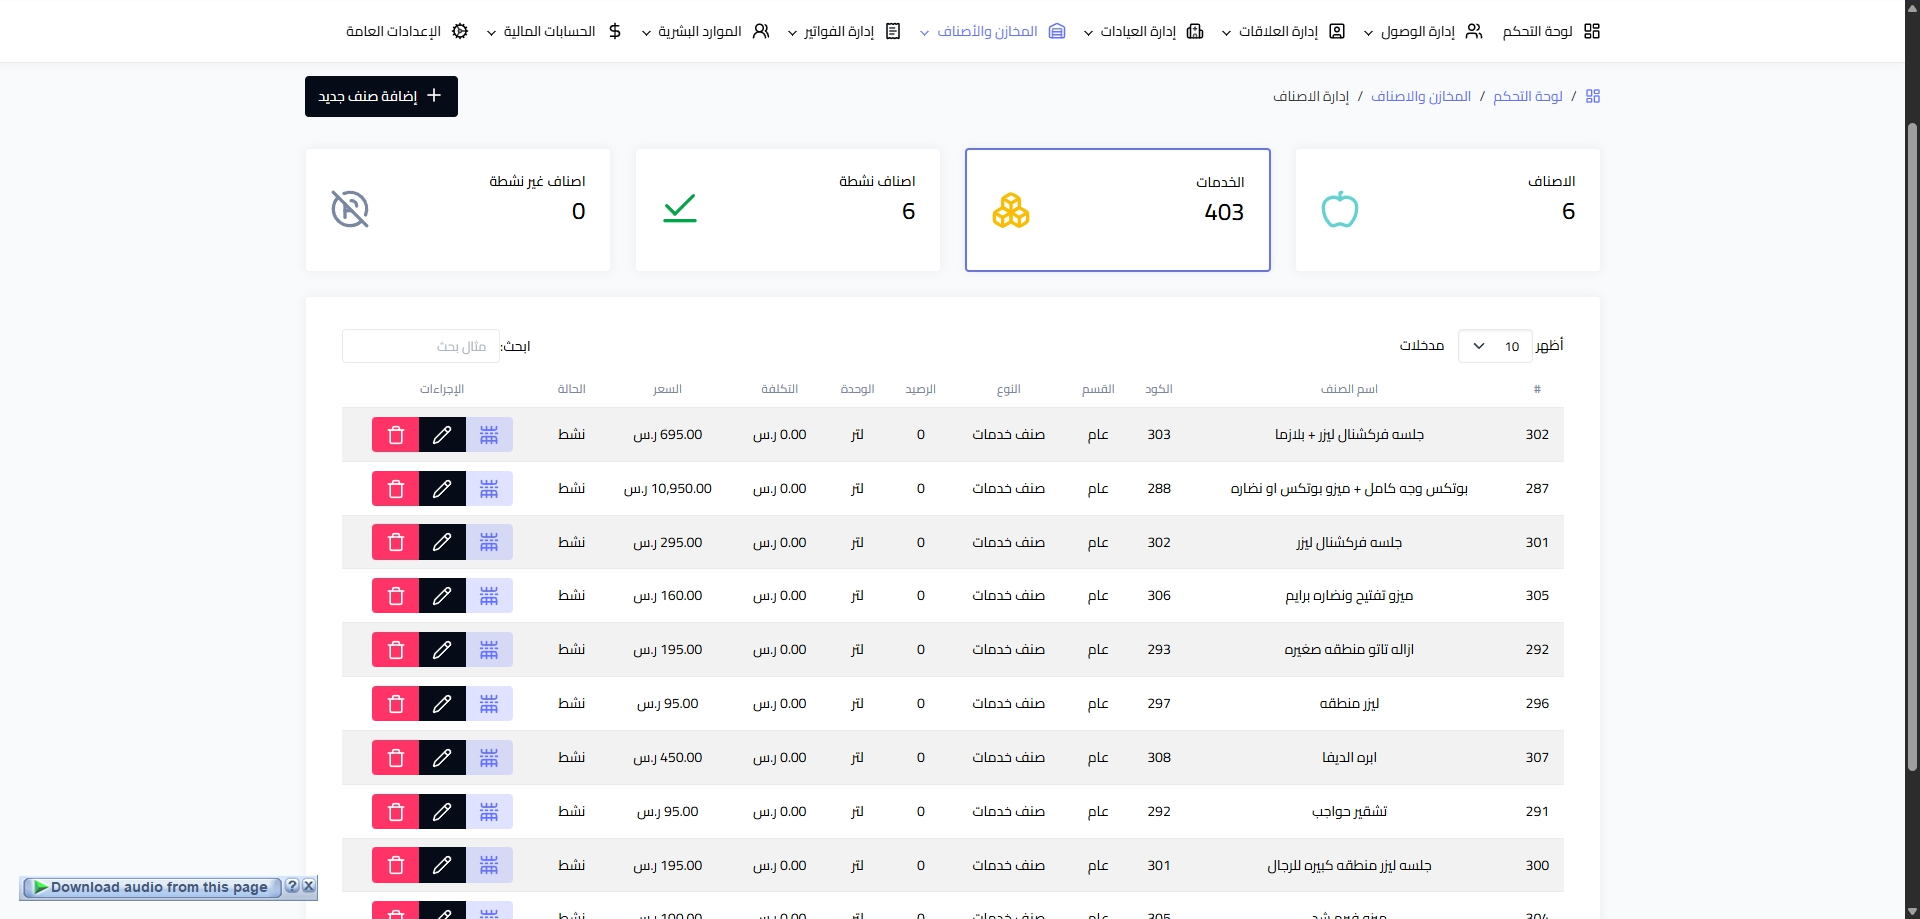Click the ابحث search input field
The image size is (1920, 919).
pos(421,346)
